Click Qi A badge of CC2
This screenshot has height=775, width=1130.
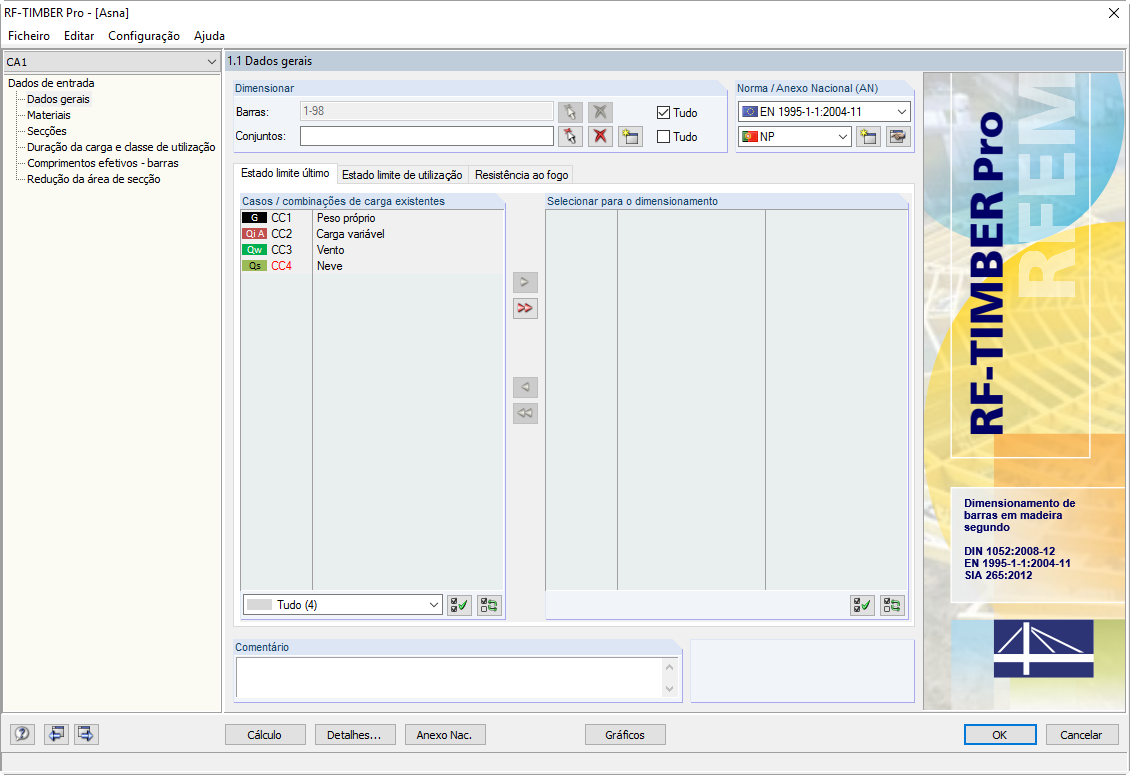point(254,234)
